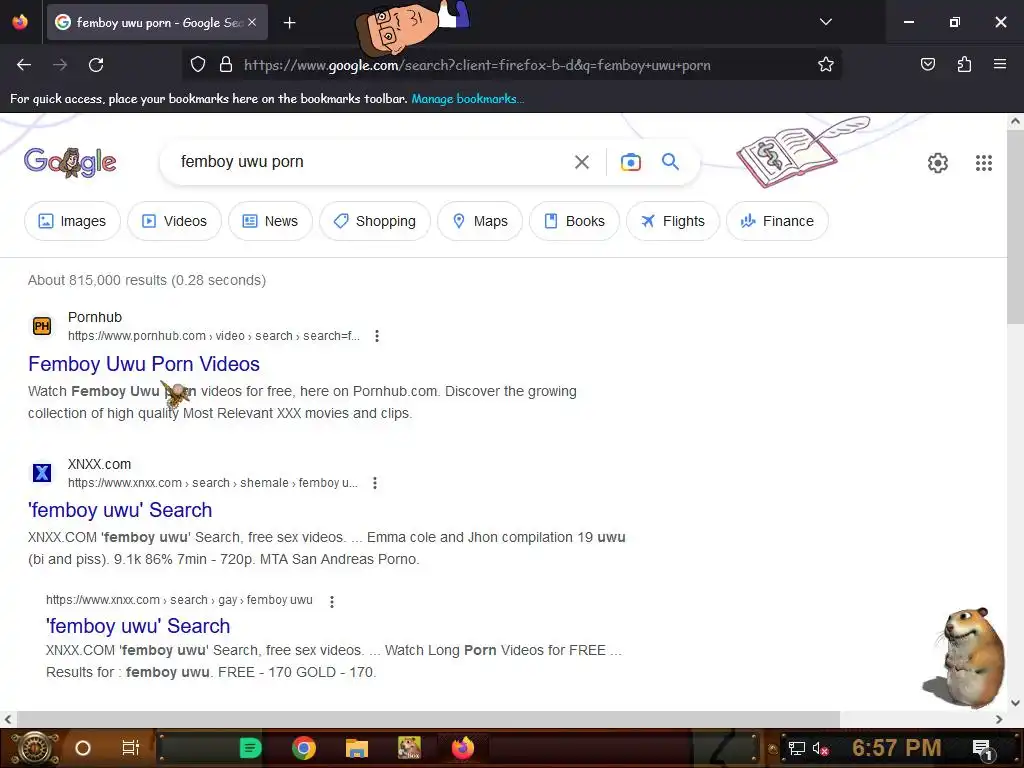Click the Manage bookmarks link

467,99
